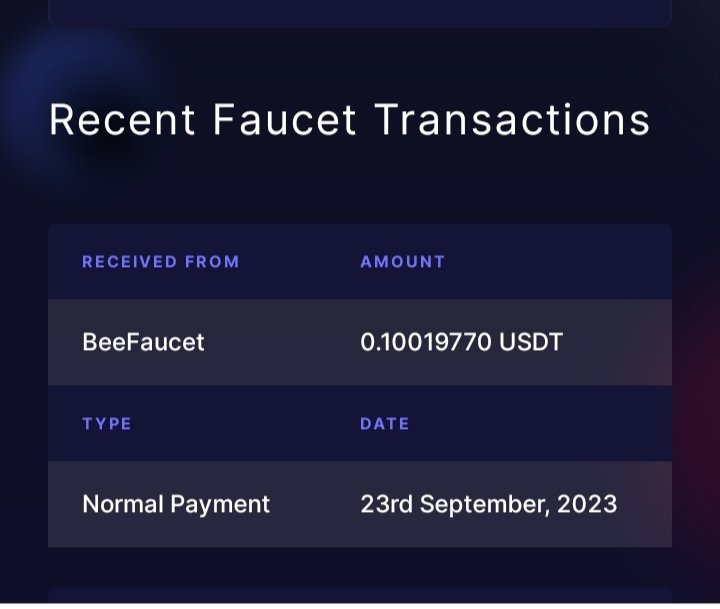The height and width of the screenshot is (609, 720).
Task: Sort by the AMOUNT column header
Action: click(403, 262)
